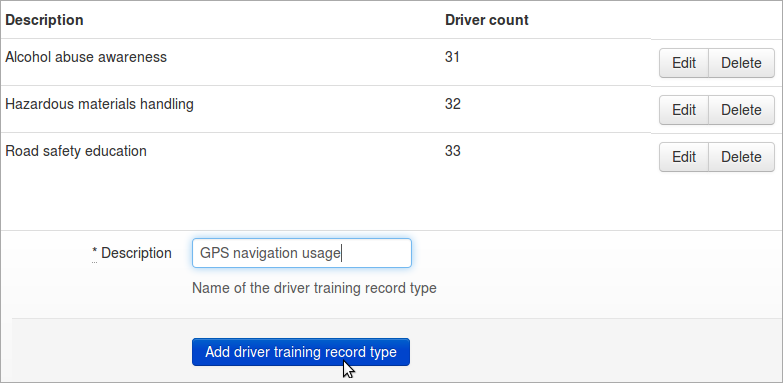The width and height of the screenshot is (783, 383).
Task: Delete the Hazardous materials handling record type
Action: tap(742, 110)
